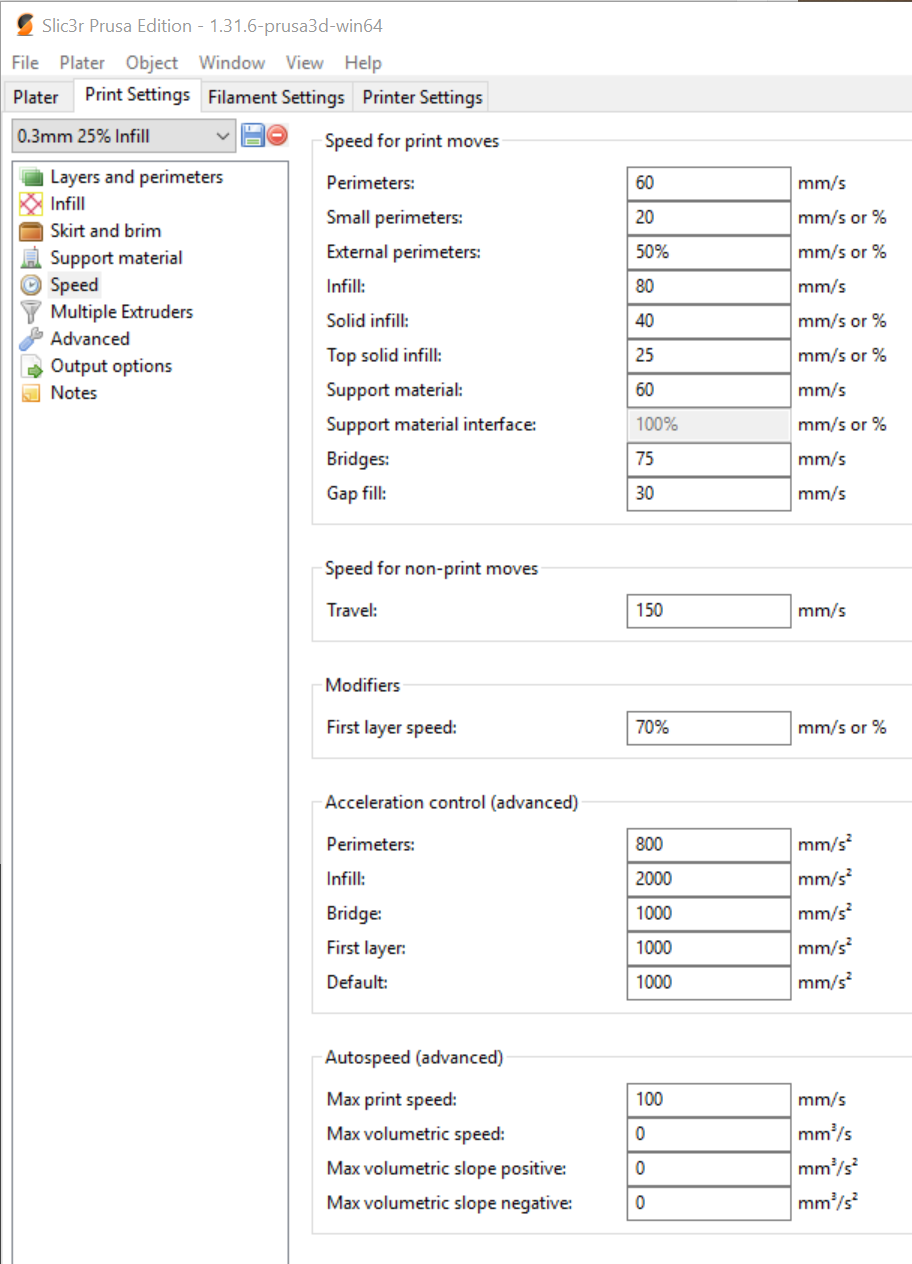Click the Support material building icon

32,258
